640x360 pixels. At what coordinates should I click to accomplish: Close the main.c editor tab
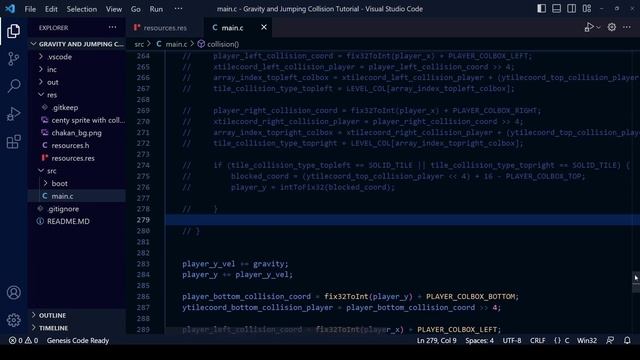(x=264, y=27)
